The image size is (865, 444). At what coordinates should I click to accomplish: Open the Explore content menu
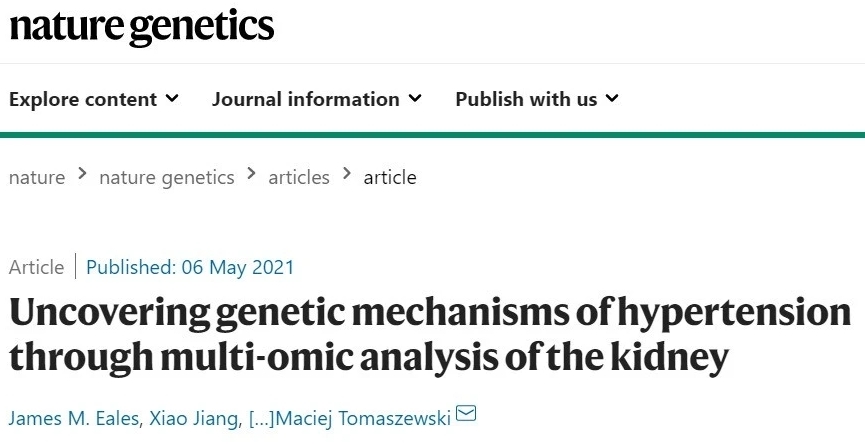click(x=94, y=99)
